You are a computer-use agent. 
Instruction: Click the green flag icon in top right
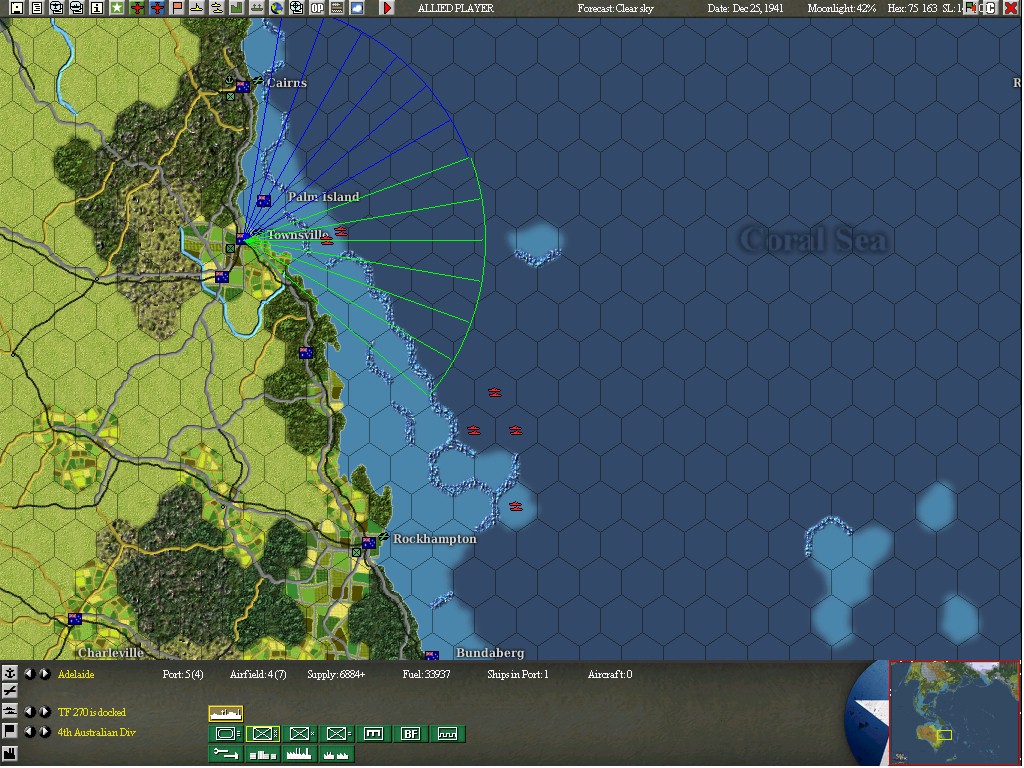pos(971,8)
